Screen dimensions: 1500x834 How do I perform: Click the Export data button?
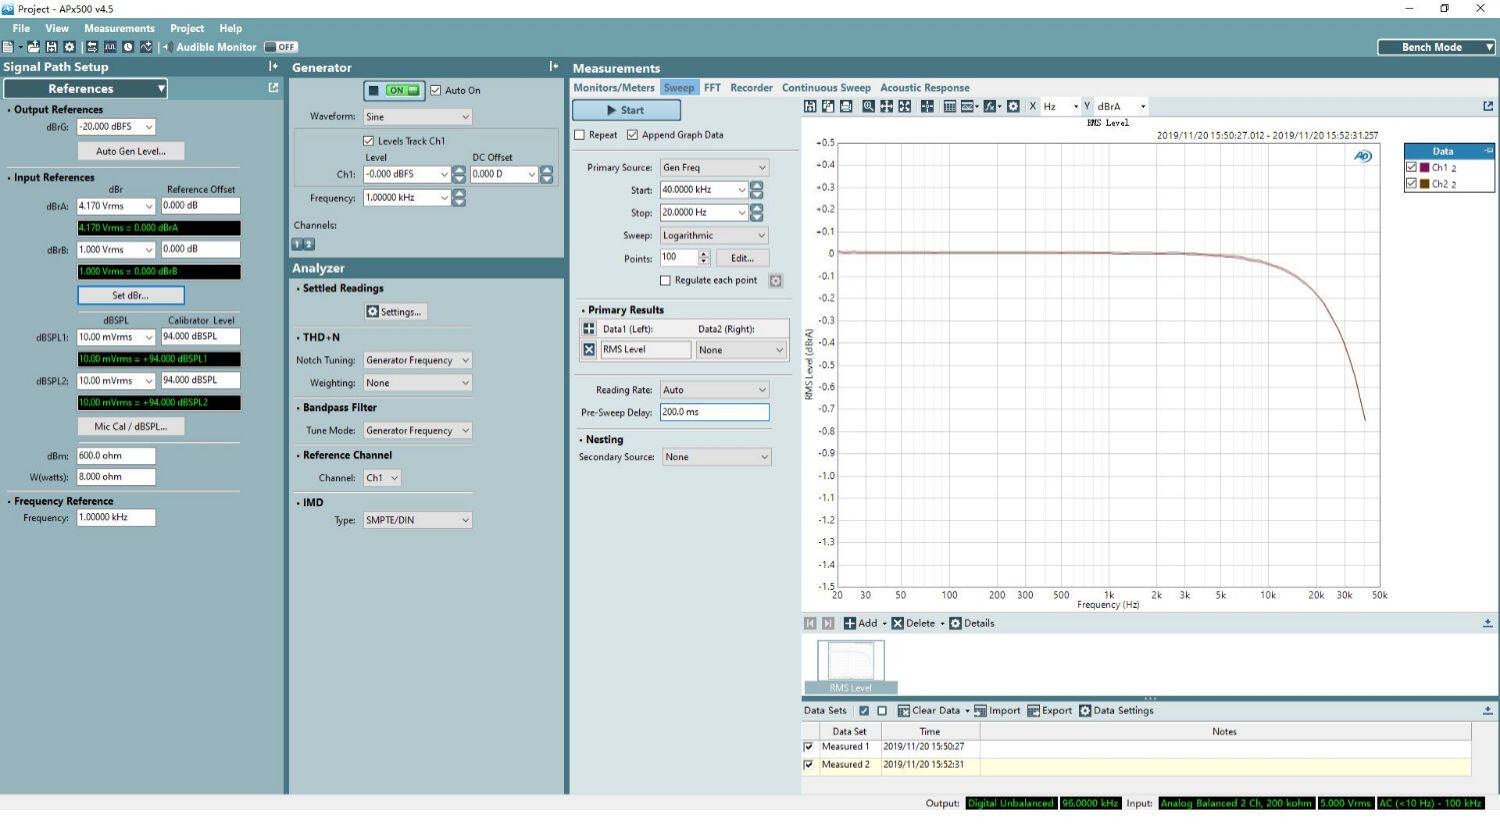(1049, 711)
